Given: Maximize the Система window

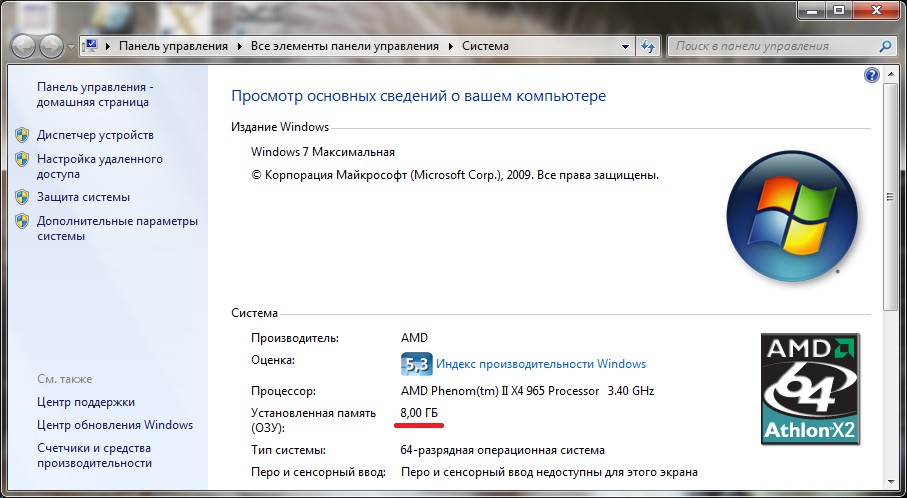Looking at the screenshot, I should point(839,10).
